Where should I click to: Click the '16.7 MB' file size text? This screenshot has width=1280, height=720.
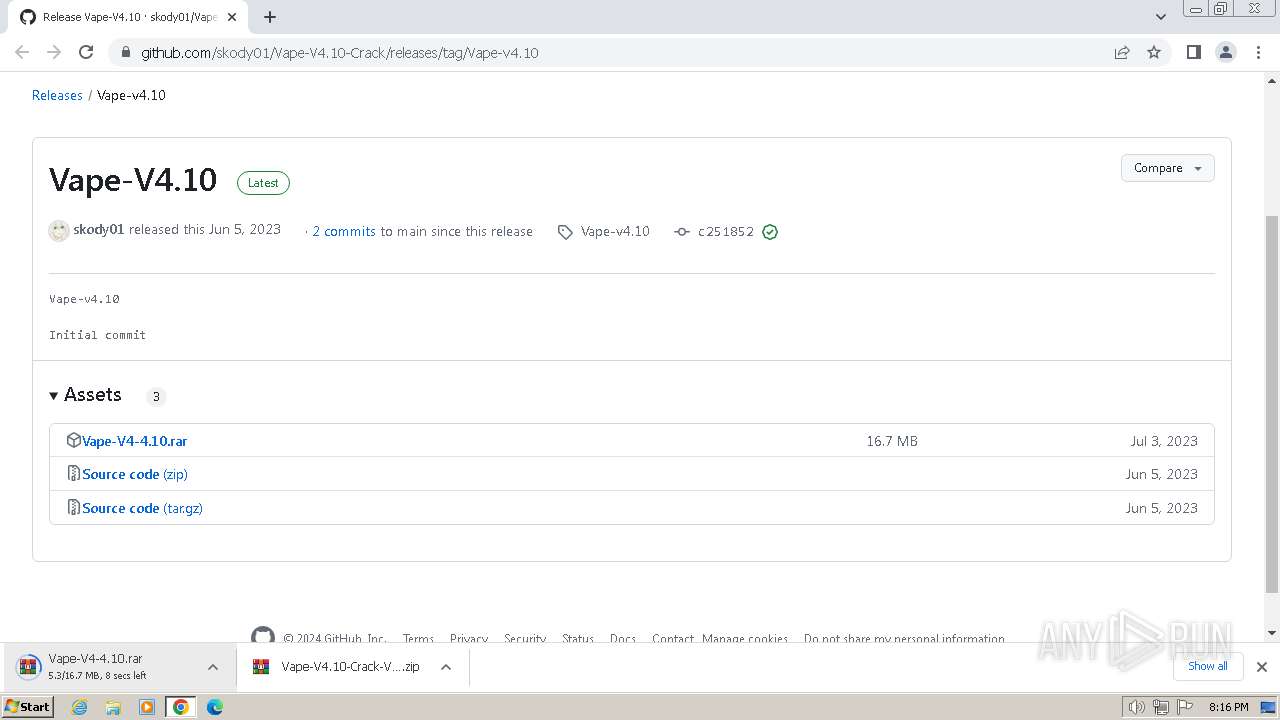point(892,441)
